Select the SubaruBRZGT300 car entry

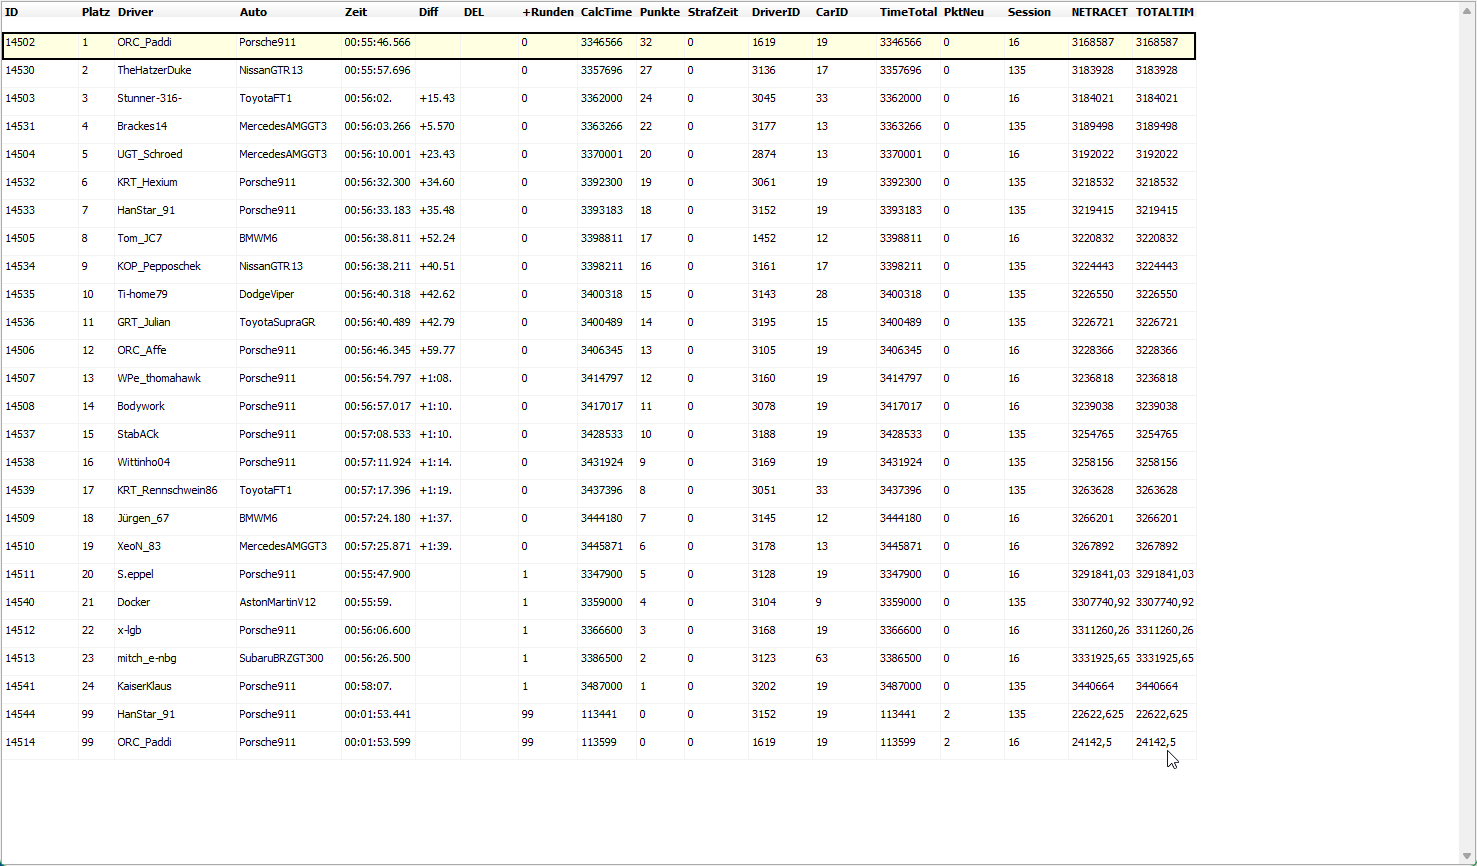tap(281, 658)
